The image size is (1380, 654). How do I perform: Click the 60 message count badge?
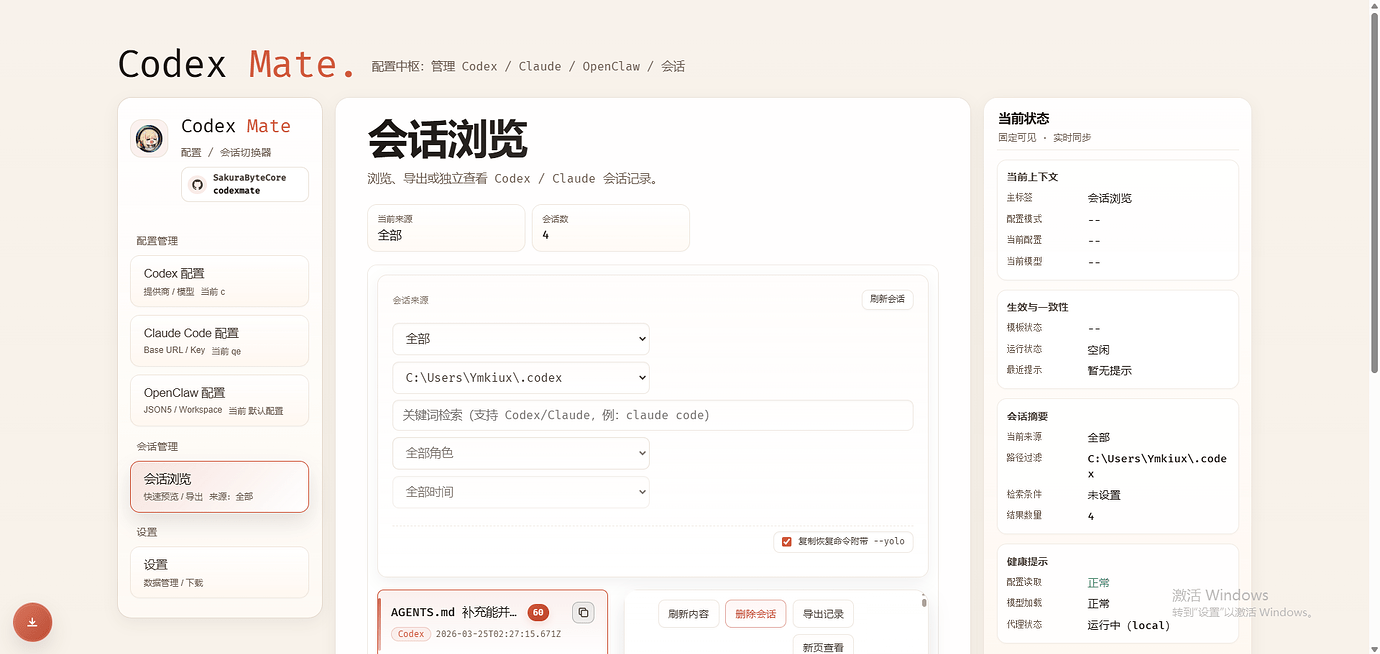(x=538, y=612)
